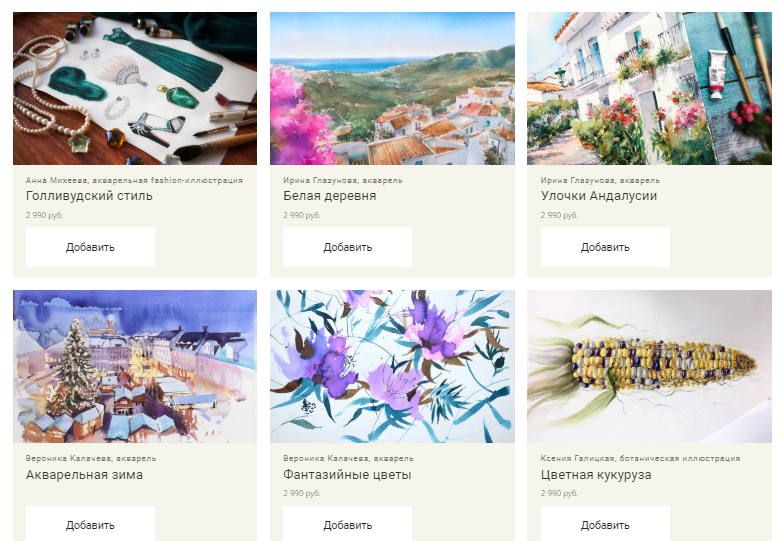
Task: Select author line Ксения Галицкая ботаническая иллюстрация
Action: [x=640, y=458]
